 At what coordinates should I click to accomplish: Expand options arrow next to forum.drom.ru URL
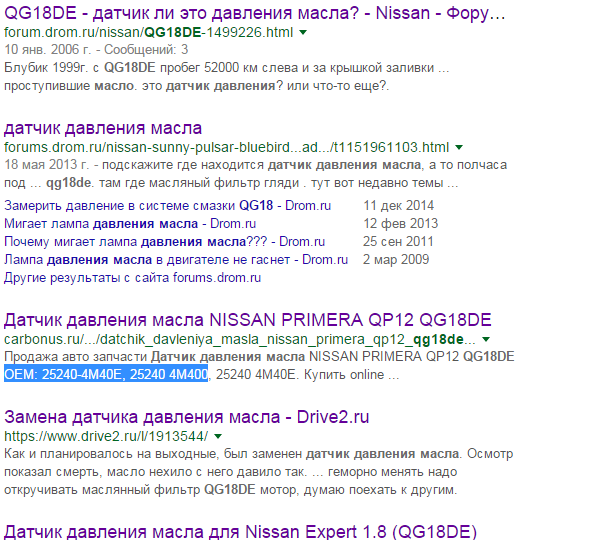coord(303,33)
